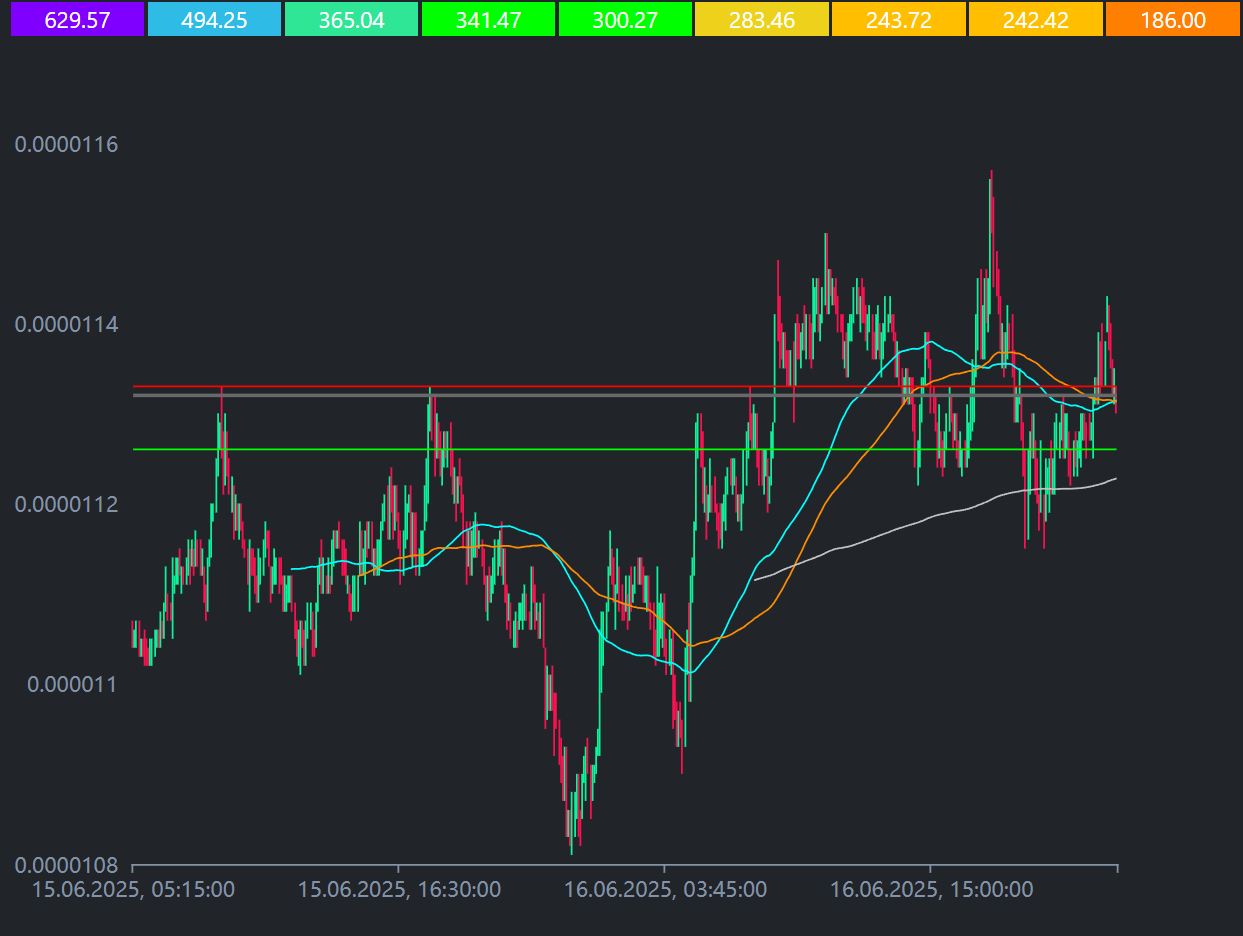Click the 0.0000114 price axis label
The width and height of the screenshot is (1243, 936).
pos(66,324)
